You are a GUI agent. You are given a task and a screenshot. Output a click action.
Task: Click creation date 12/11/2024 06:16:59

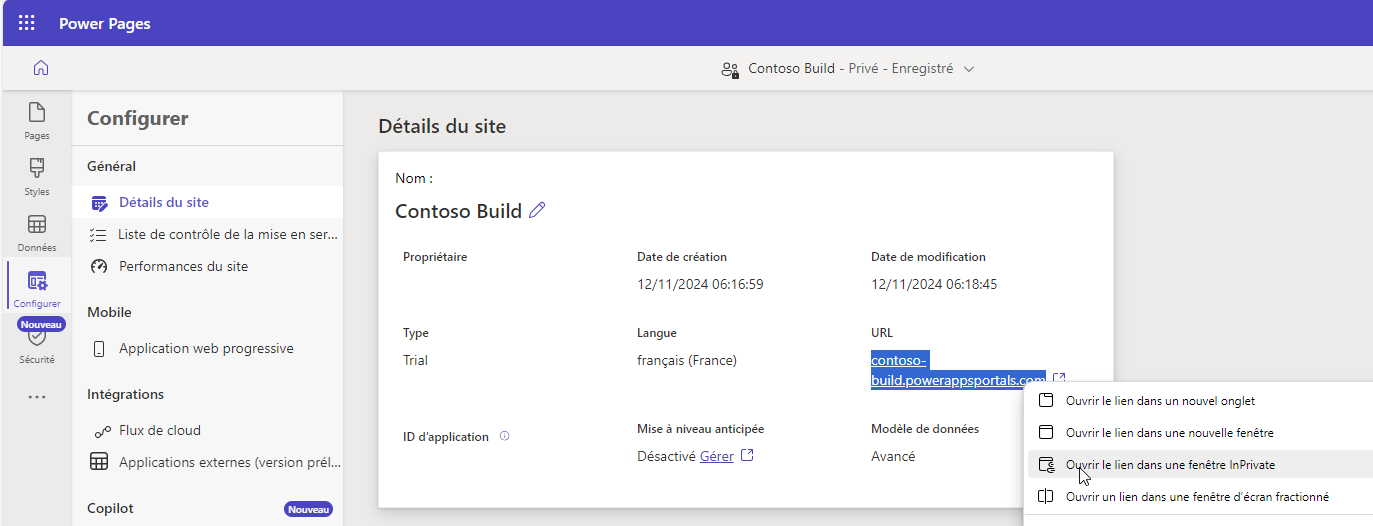[x=700, y=284]
